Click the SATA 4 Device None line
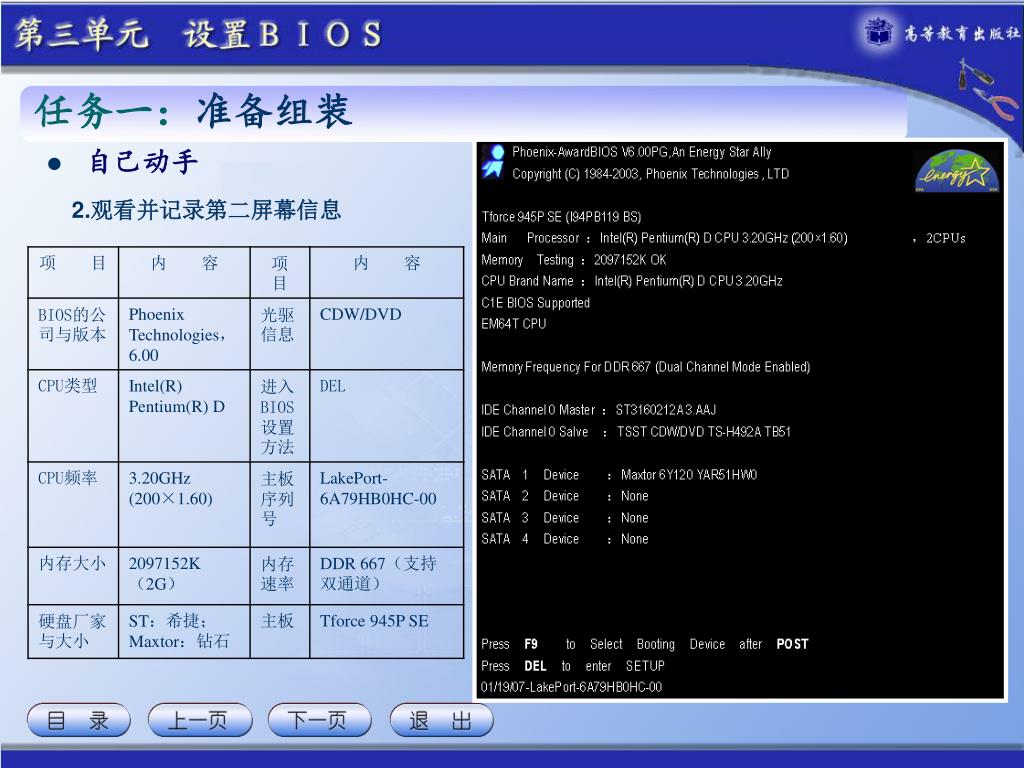 [565, 539]
